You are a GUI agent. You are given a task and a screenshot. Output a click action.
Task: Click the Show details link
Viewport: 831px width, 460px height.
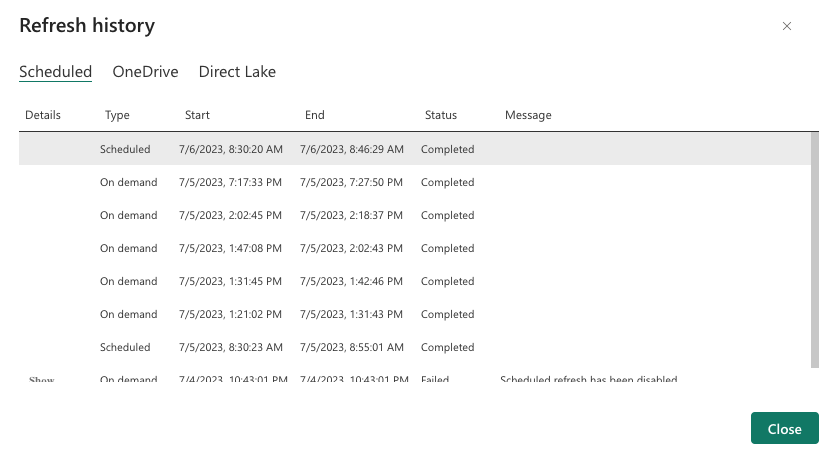[x=42, y=380]
